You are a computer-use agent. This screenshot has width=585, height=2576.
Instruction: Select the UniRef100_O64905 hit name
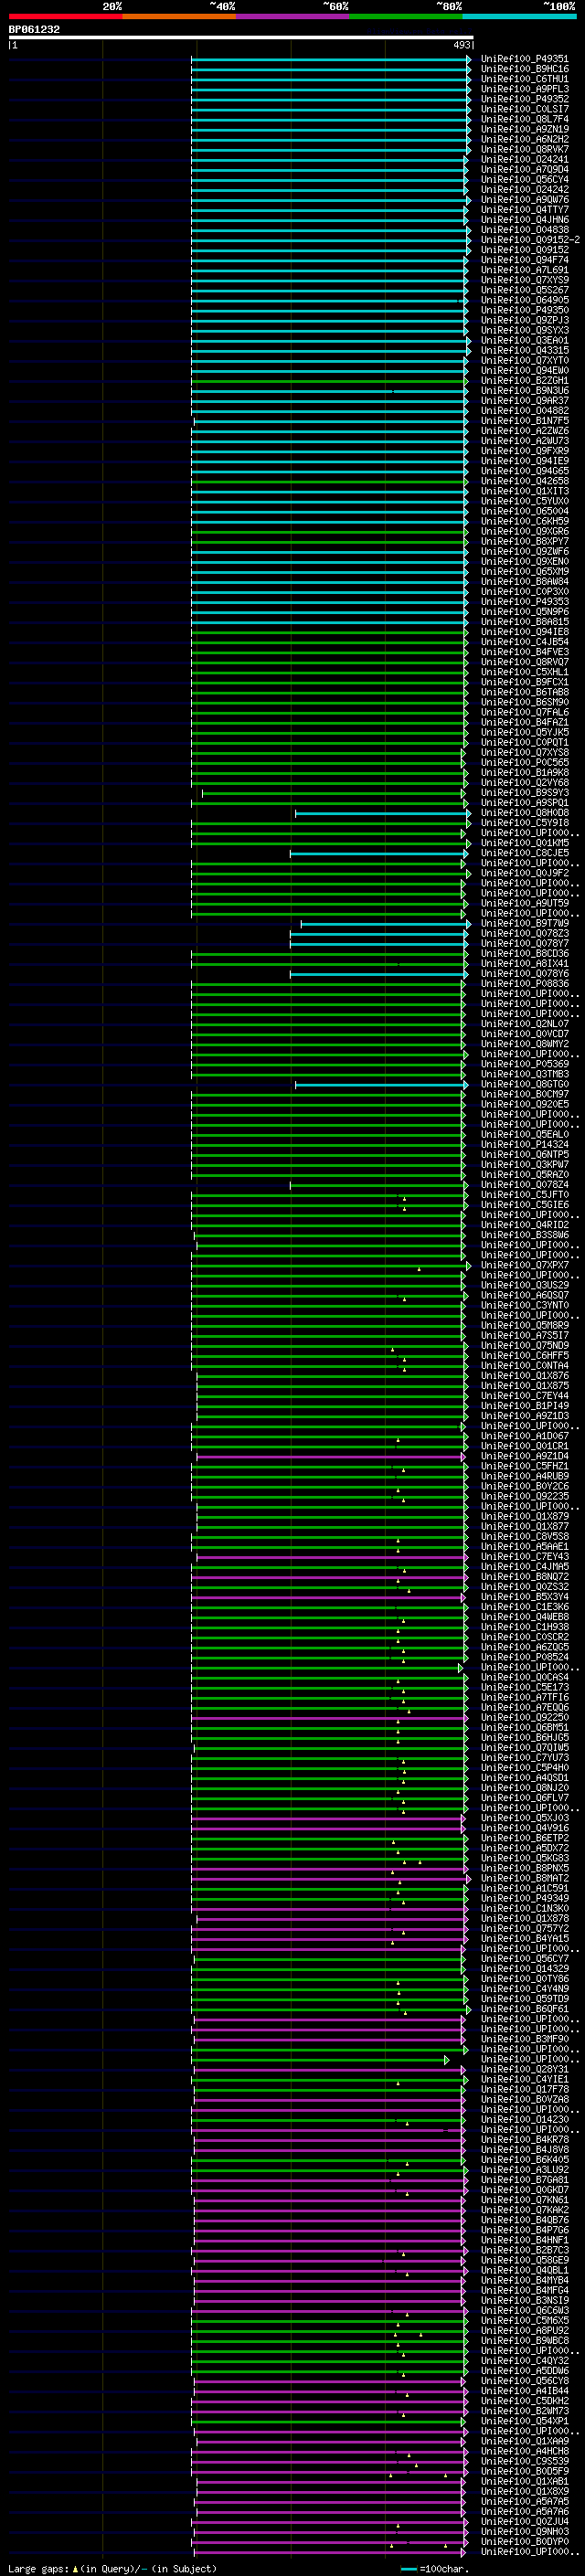[524, 300]
